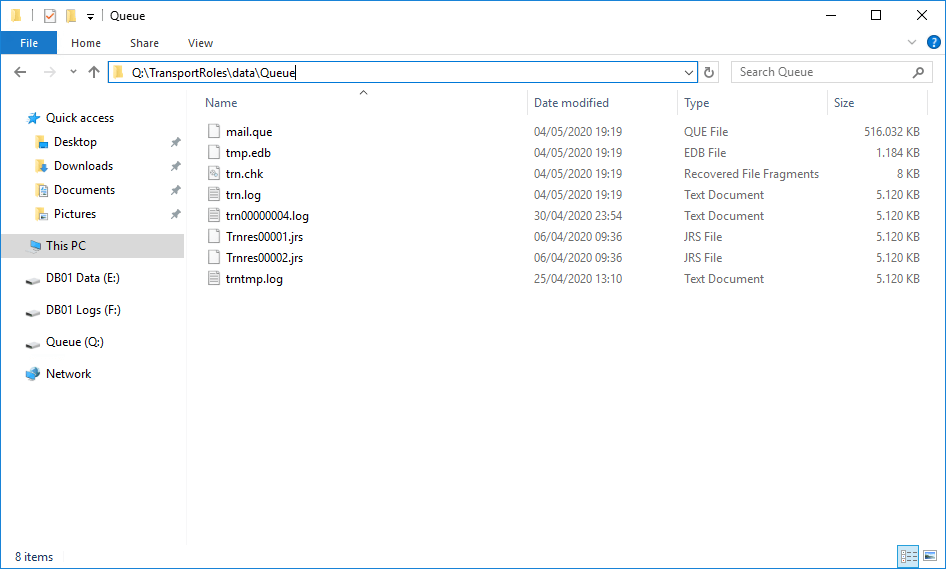Image resolution: width=946 pixels, height=569 pixels.
Task: Select the Trnres00001.jrs file icon
Action: tap(214, 237)
